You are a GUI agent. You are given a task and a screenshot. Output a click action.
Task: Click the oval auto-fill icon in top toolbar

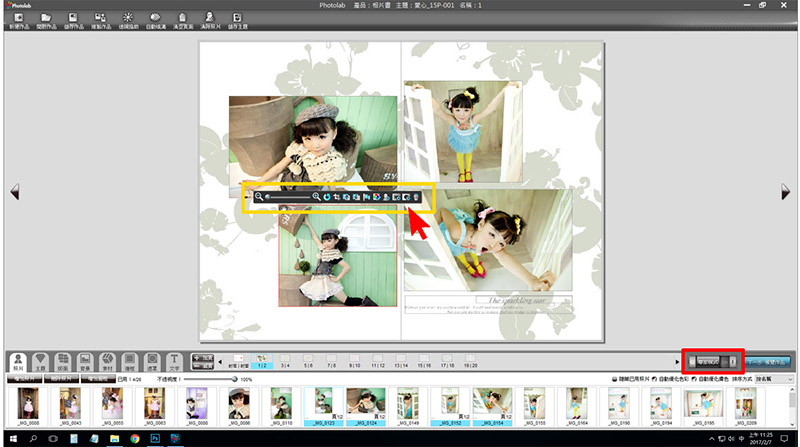pyautogui.click(x=155, y=18)
